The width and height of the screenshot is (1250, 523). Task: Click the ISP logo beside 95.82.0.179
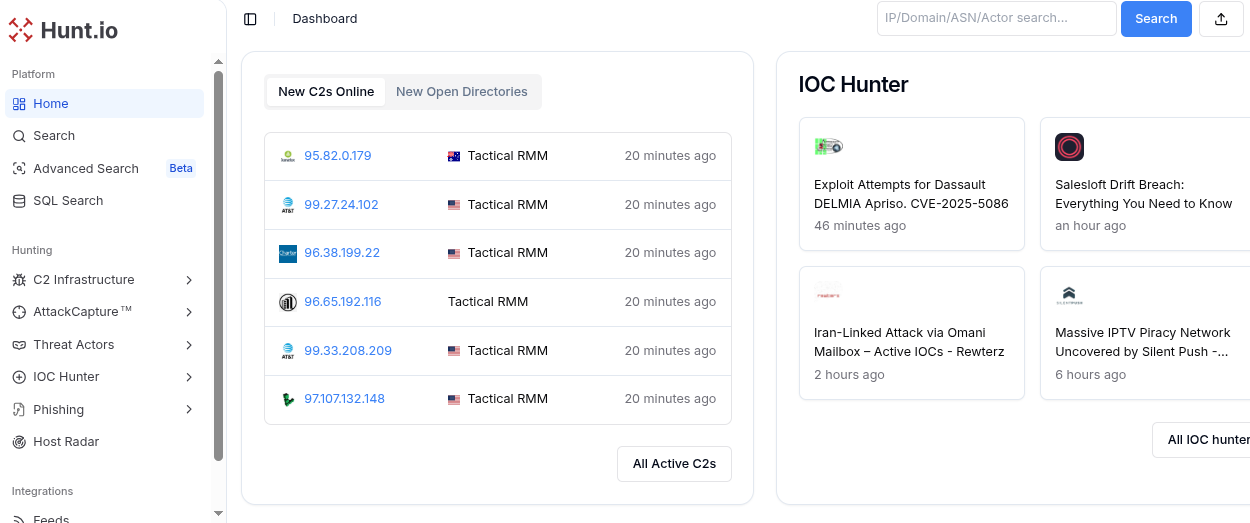point(288,156)
